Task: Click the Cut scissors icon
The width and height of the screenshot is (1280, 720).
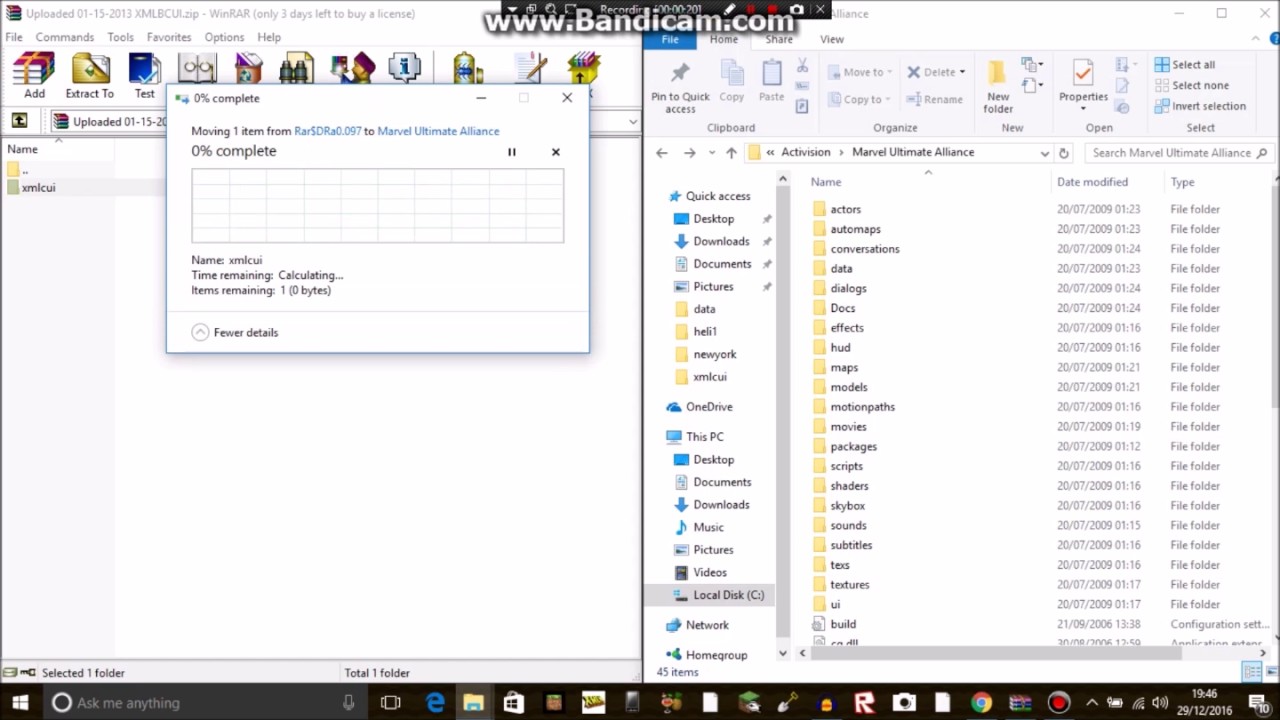Action: tap(802, 66)
